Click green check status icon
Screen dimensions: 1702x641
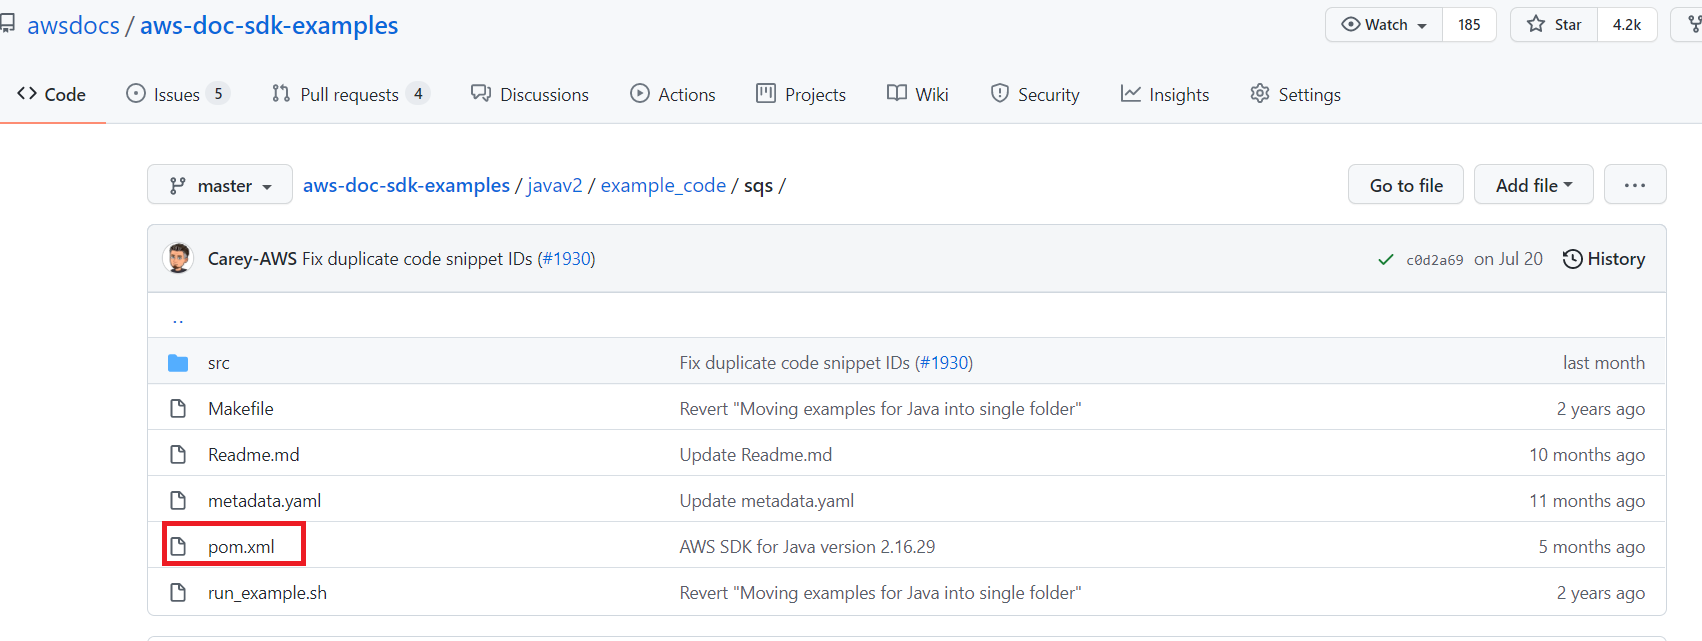point(1386,259)
